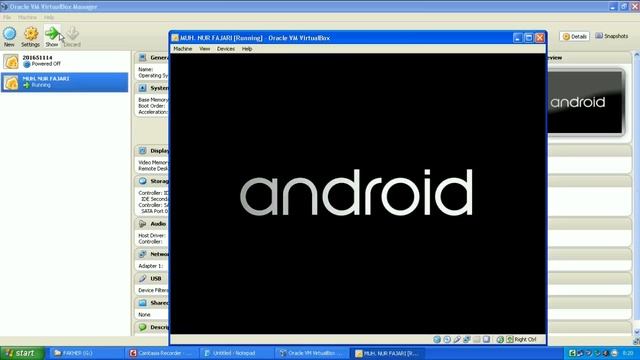This screenshot has height=360, width=640.
Task: Switch to Oracle VM VirtualBox Manager taskbar item
Action: tap(312, 353)
